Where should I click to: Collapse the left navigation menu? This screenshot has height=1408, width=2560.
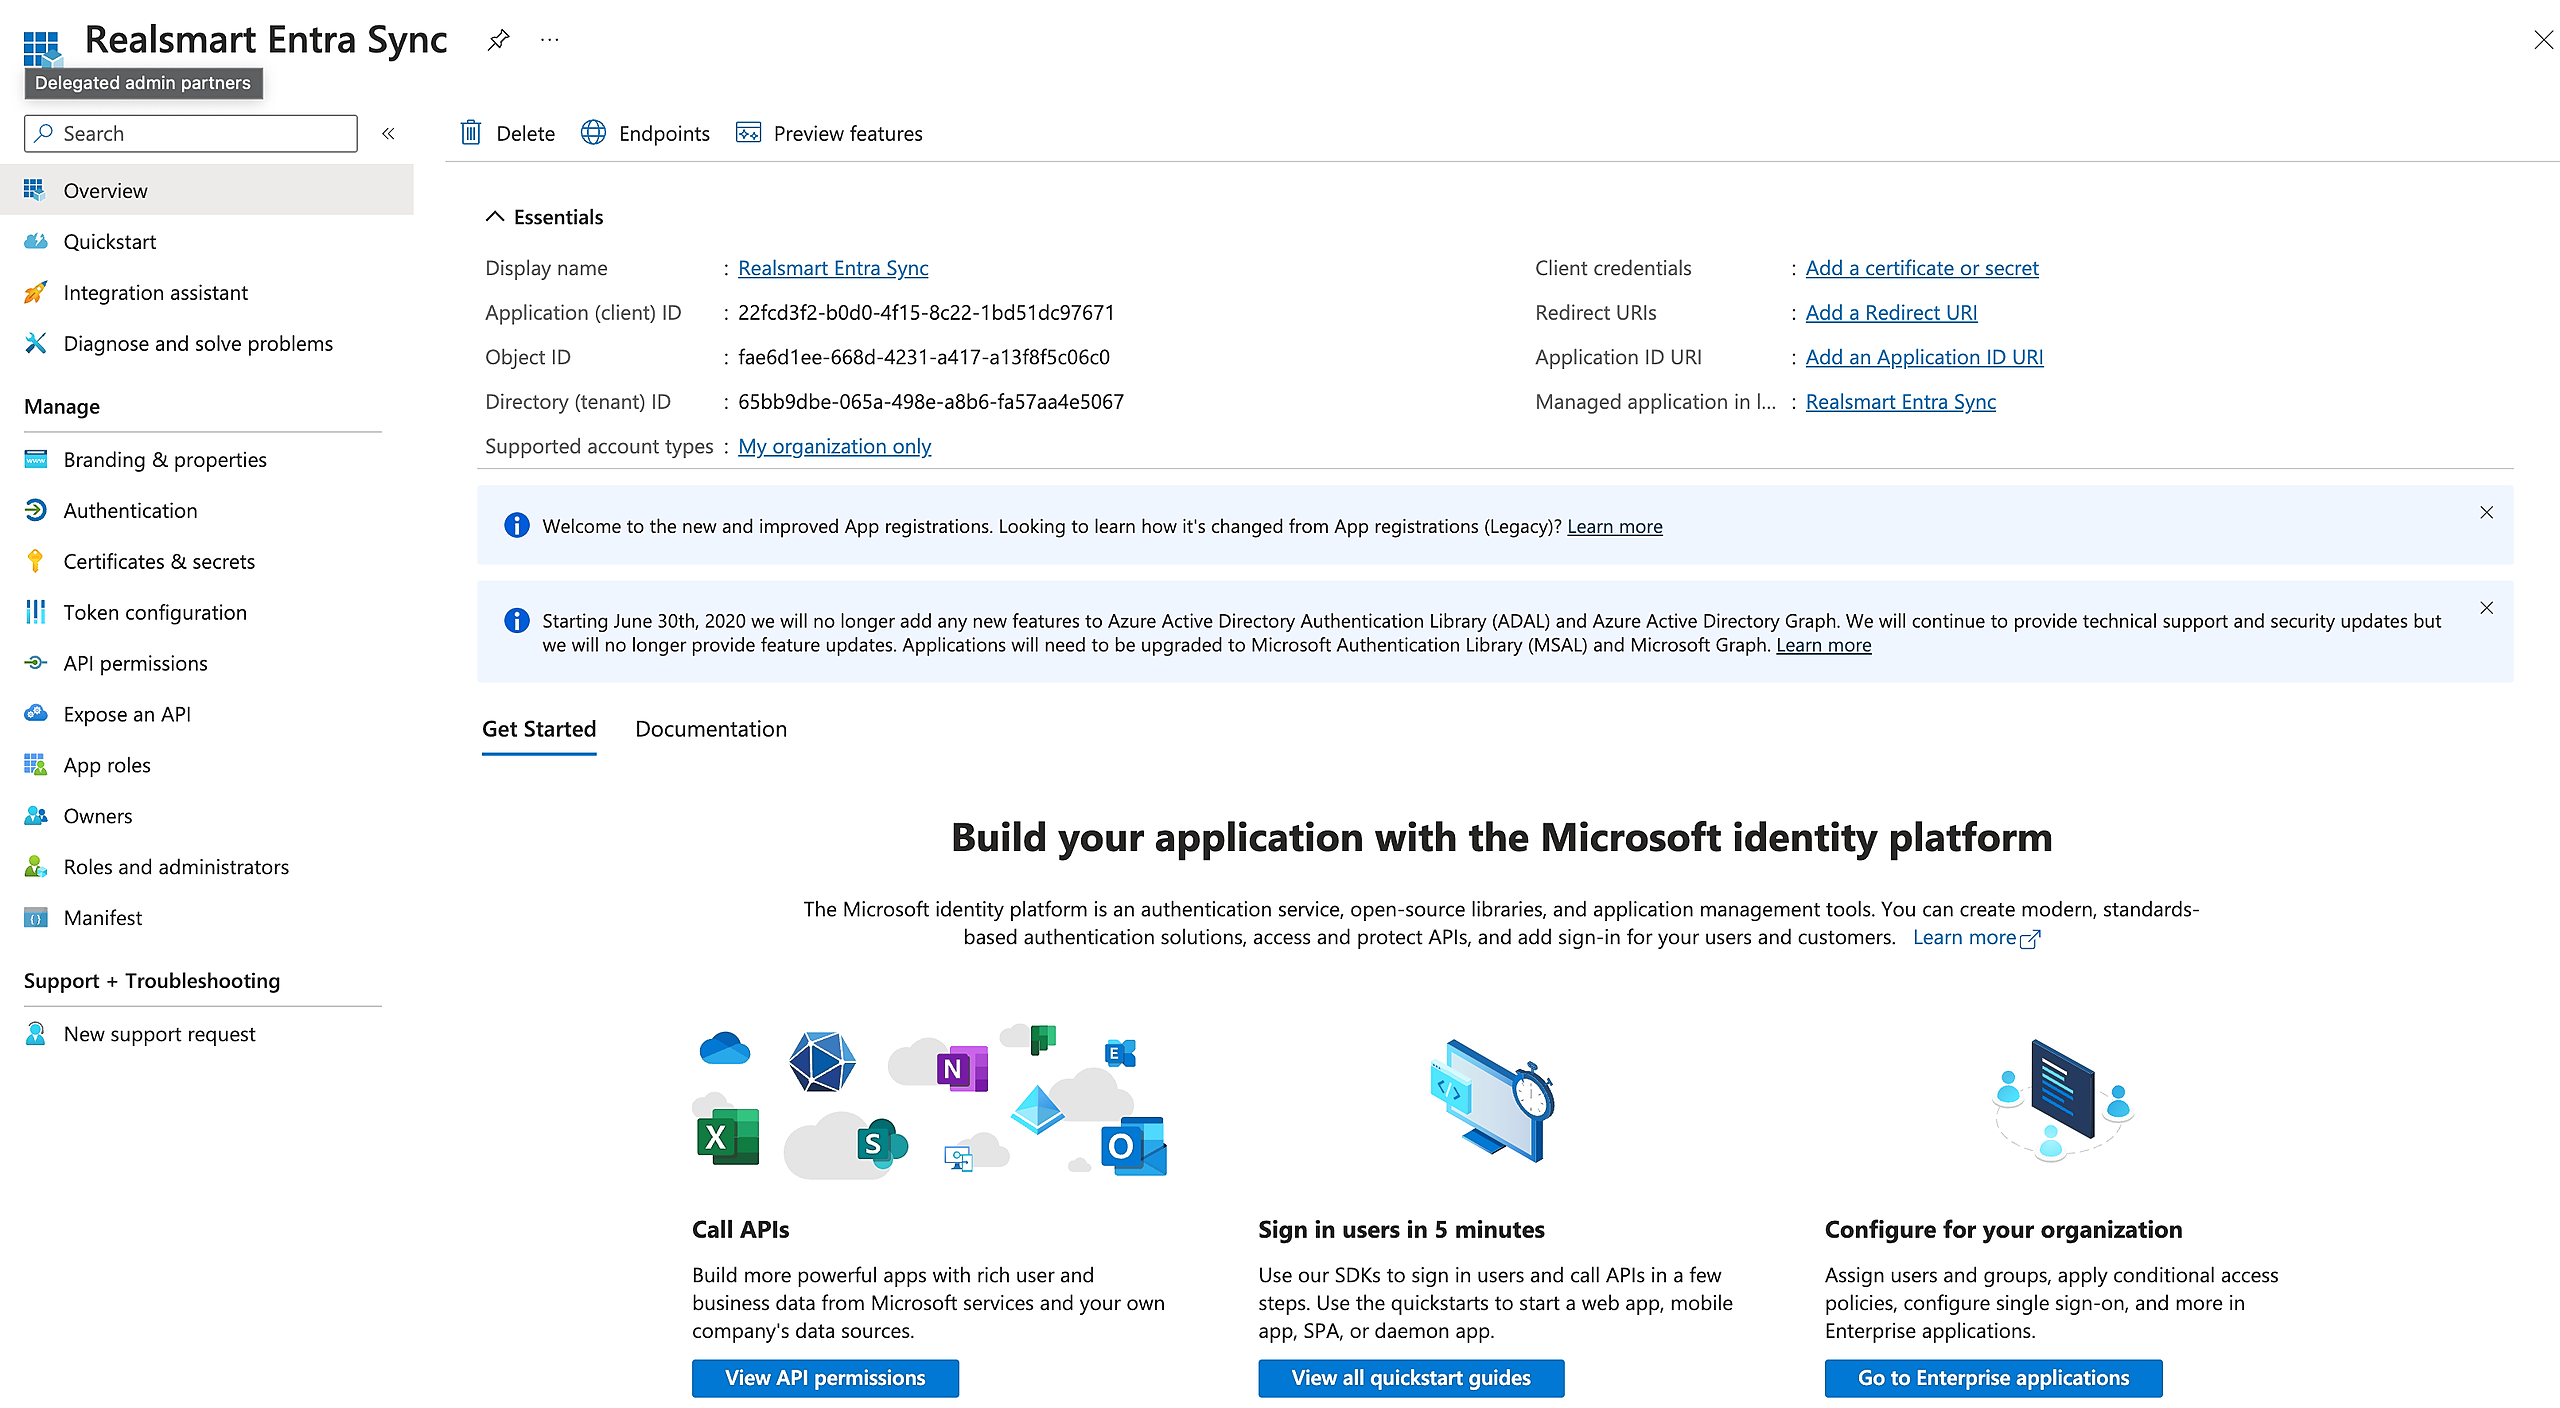tap(388, 133)
